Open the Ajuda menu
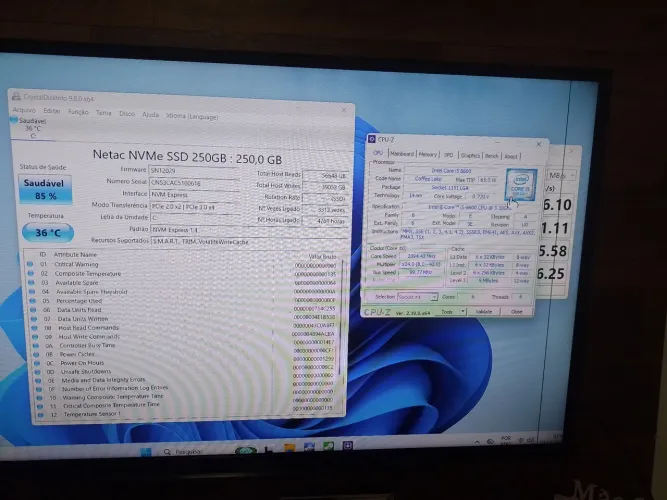The height and width of the screenshot is (500, 667). [150, 114]
